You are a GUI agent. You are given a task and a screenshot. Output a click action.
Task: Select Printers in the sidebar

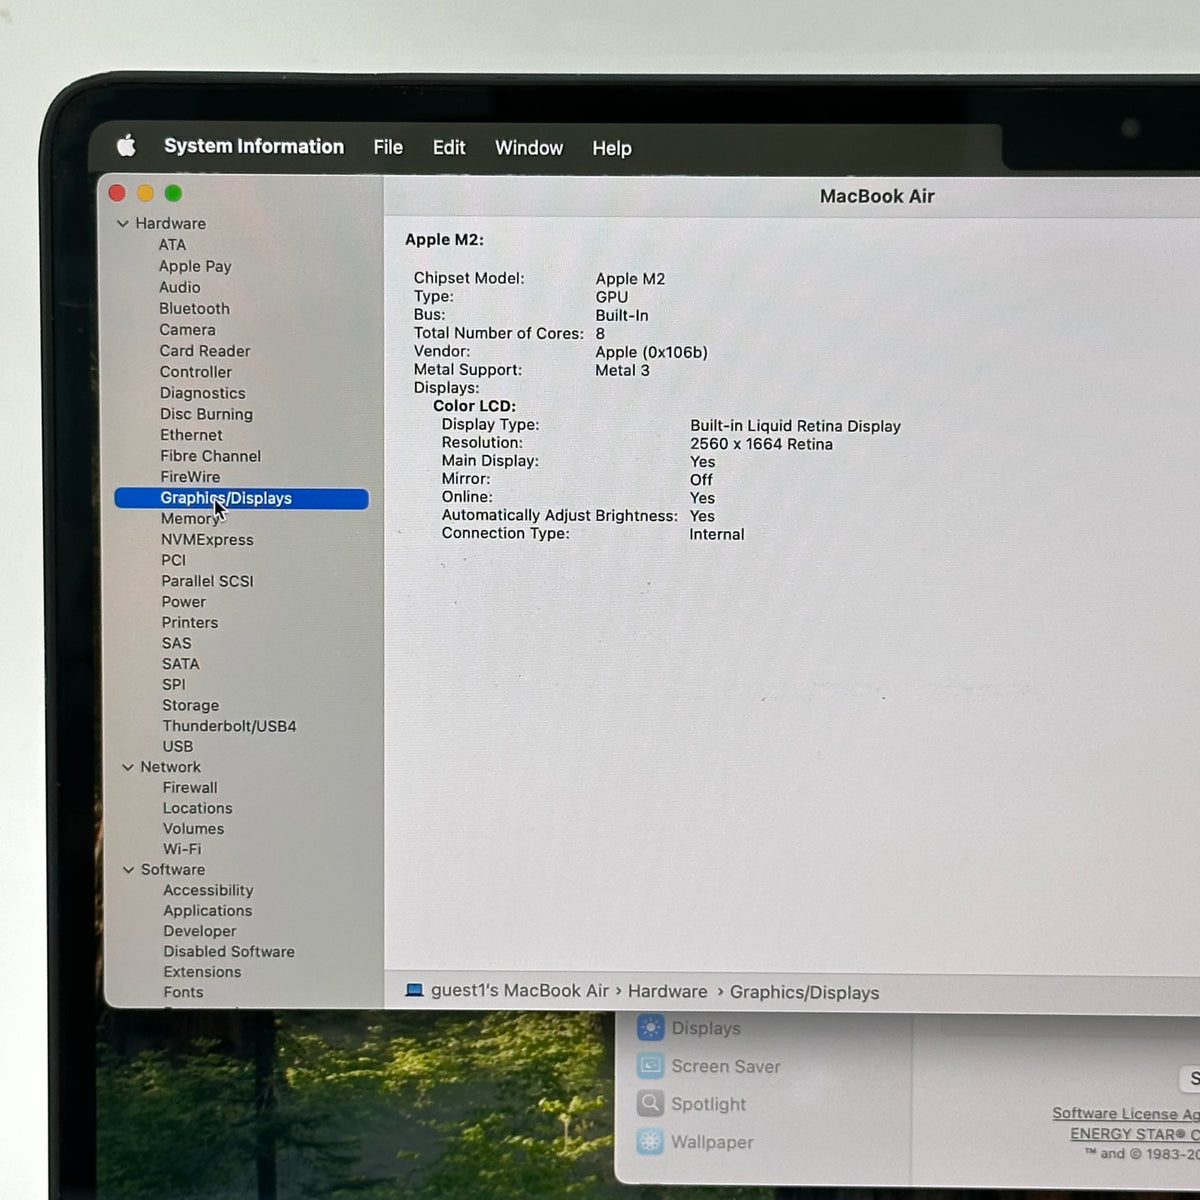[x=190, y=622]
